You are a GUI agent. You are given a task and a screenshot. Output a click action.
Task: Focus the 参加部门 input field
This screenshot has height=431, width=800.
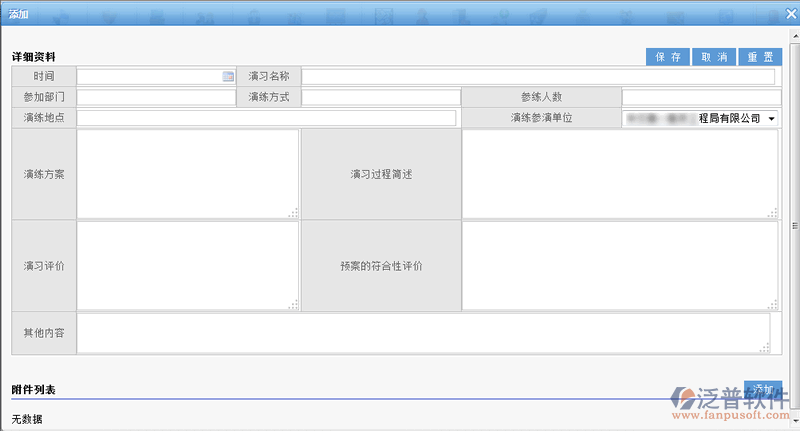point(156,97)
